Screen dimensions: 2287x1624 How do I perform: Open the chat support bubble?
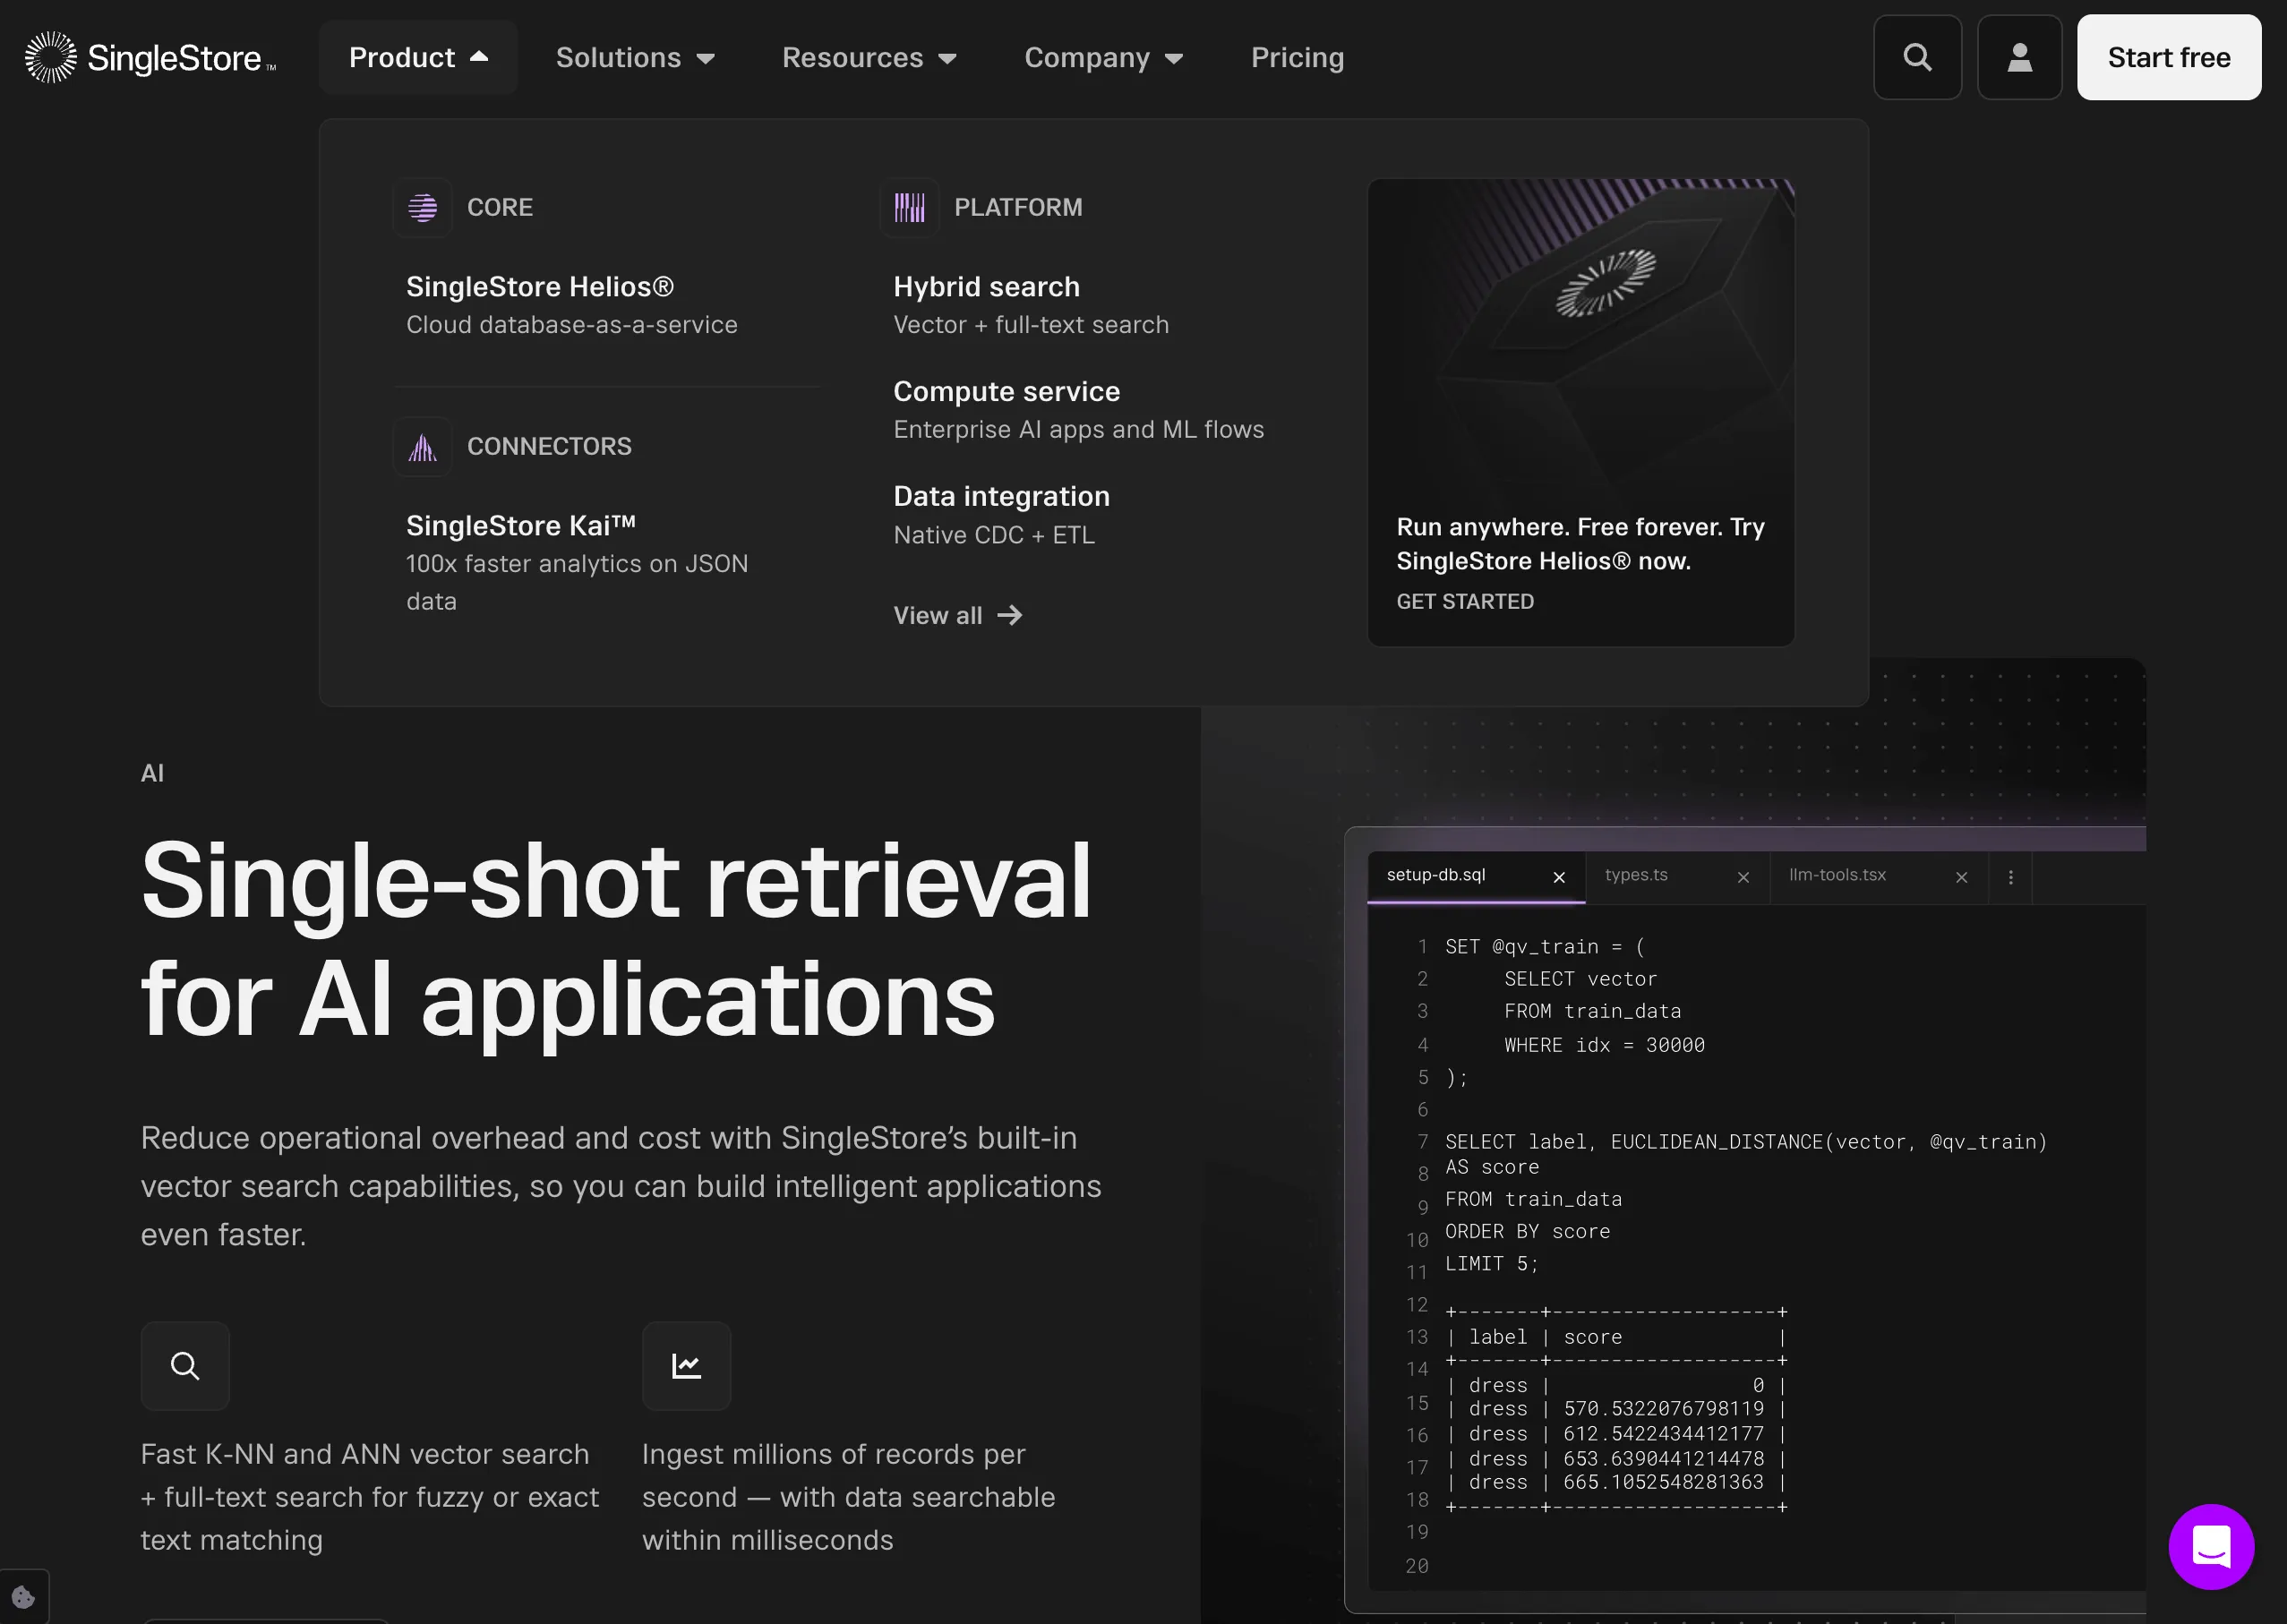(x=2211, y=1546)
